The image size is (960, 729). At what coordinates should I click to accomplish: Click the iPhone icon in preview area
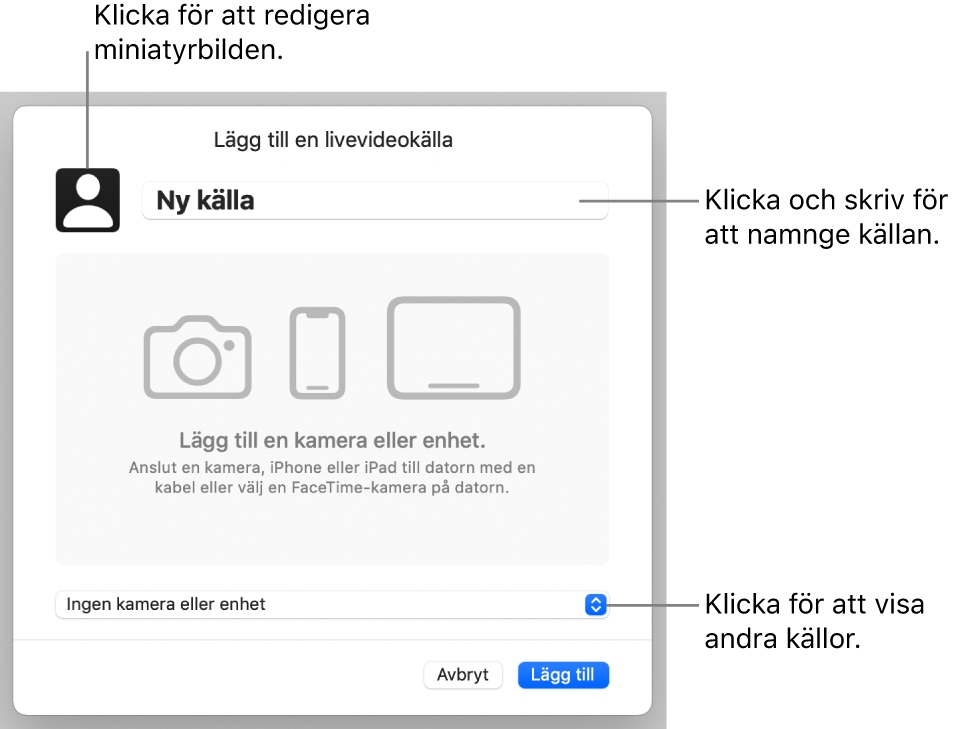[317, 353]
